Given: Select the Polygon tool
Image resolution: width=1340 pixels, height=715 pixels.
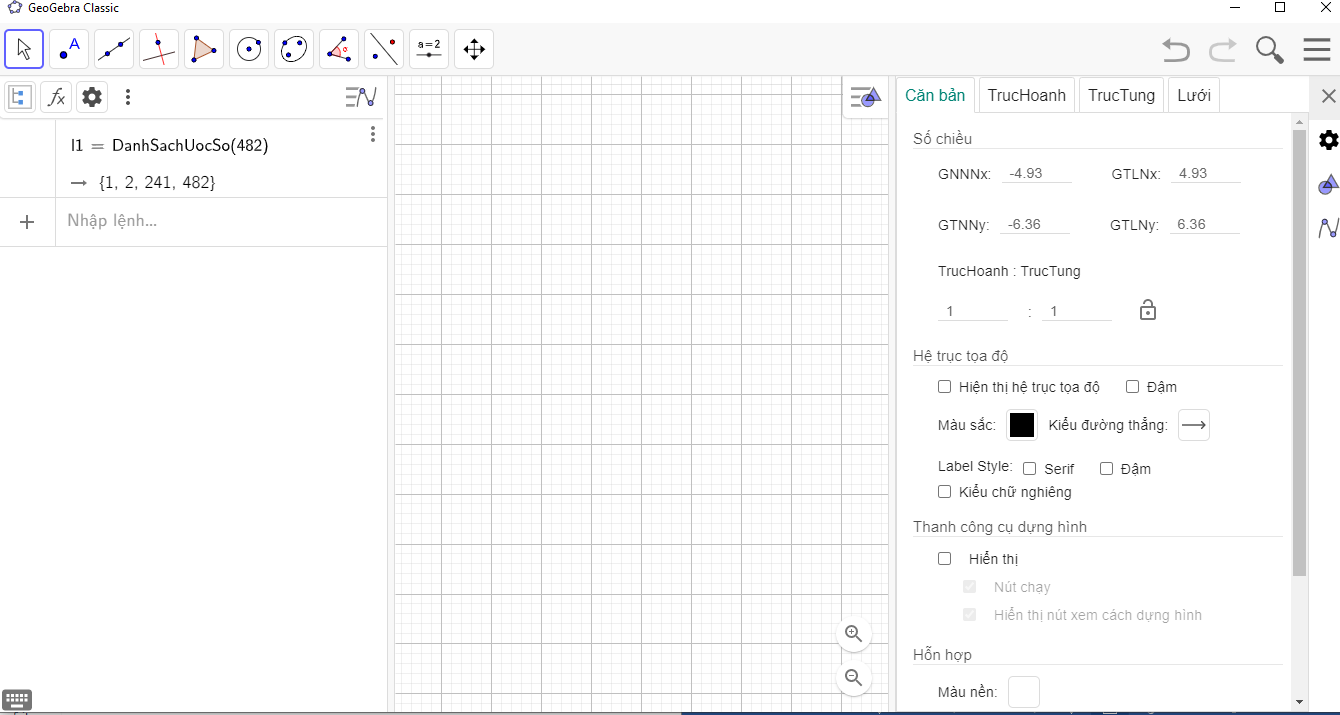Looking at the screenshot, I should 204,49.
